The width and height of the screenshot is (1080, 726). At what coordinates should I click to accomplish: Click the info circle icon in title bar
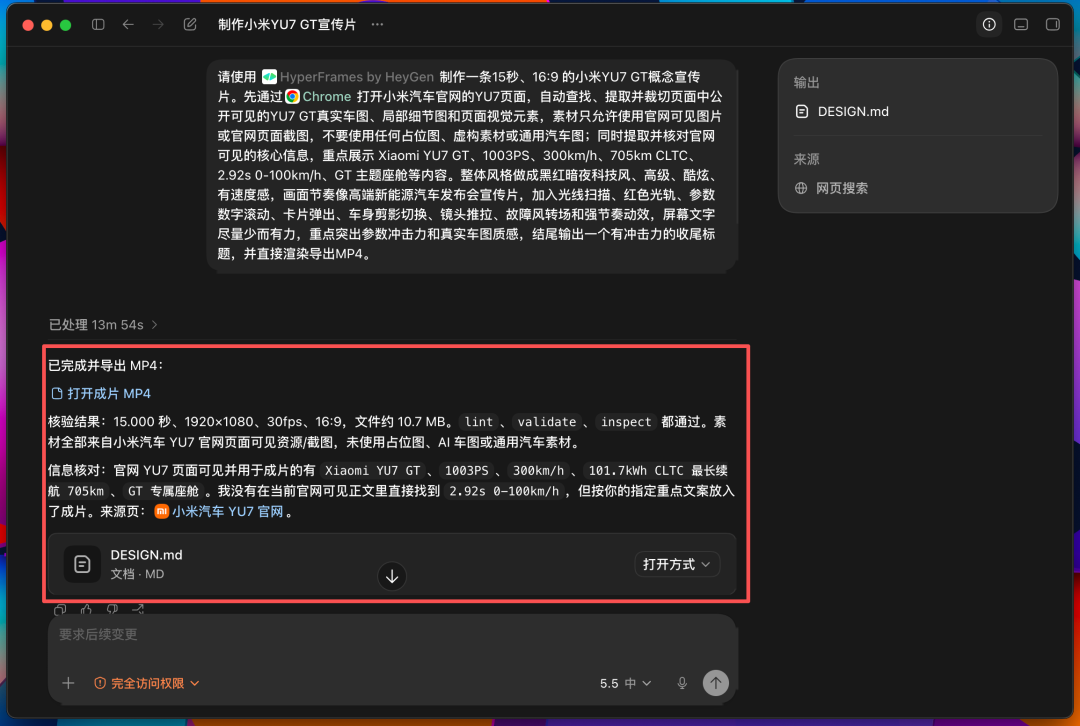989,24
